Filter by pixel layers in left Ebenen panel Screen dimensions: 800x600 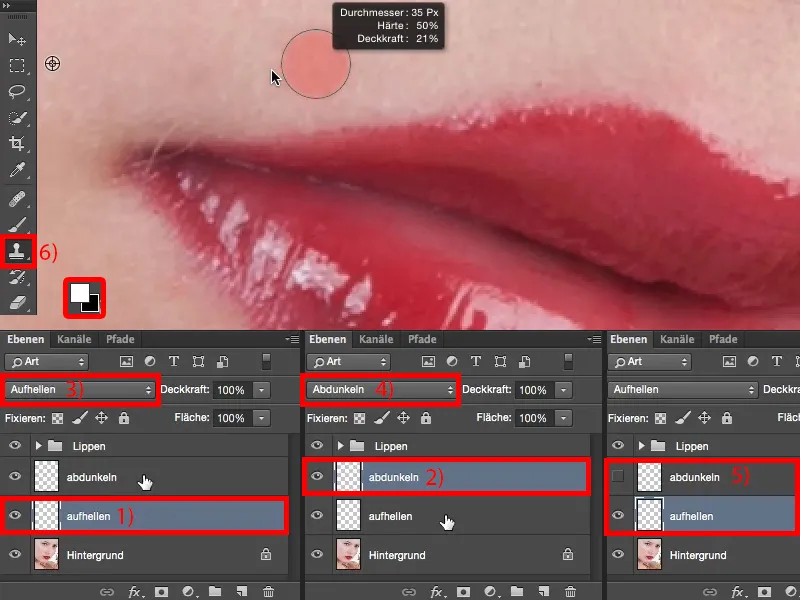click(x=126, y=362)
